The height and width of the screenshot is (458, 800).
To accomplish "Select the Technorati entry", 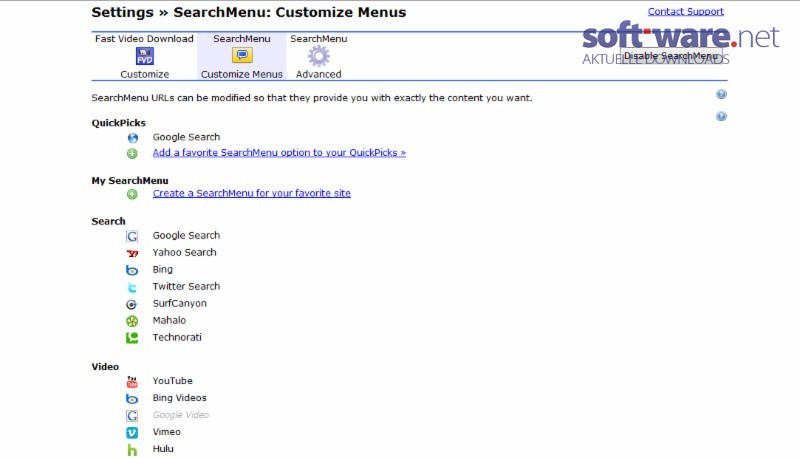I will (177, 337).
